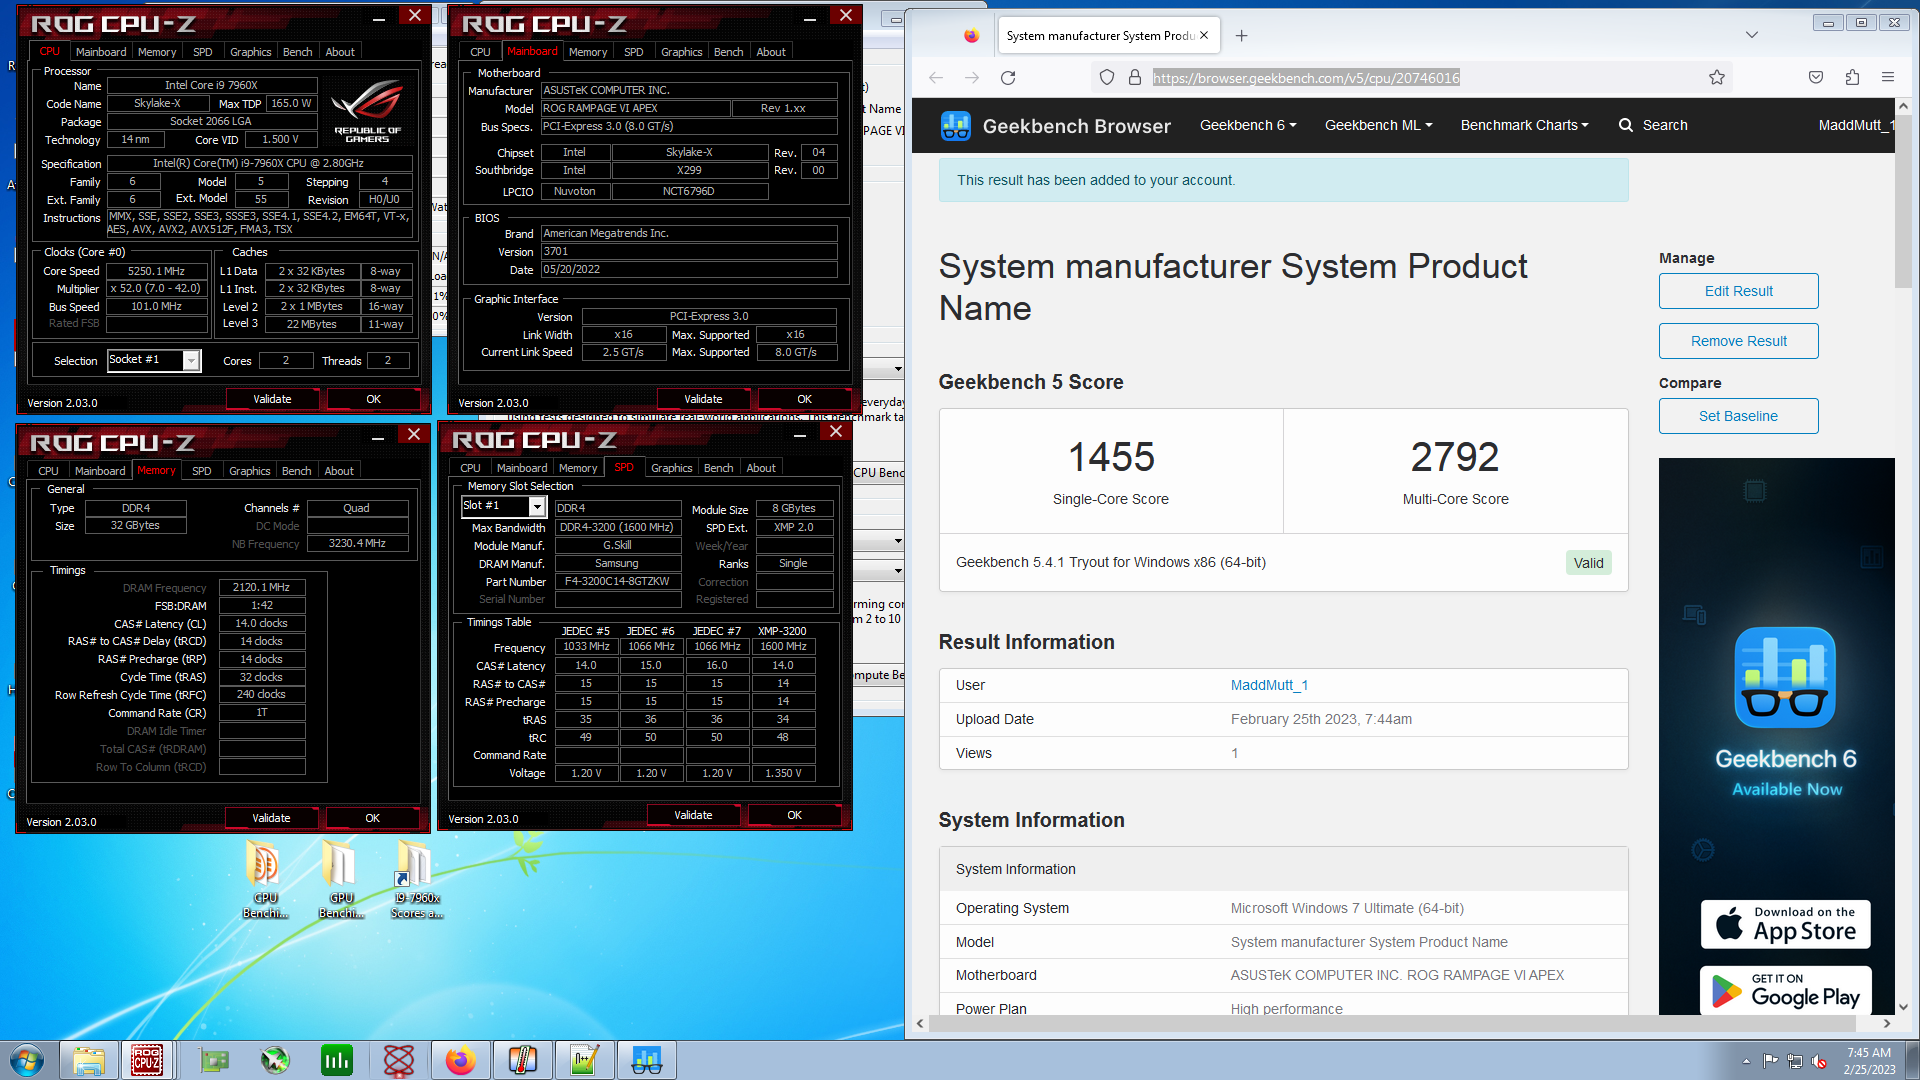The image size is (1920, 1080).
Task: Open the CPU Benchmark desktop folder with fan icon
Action: [265, 880]
